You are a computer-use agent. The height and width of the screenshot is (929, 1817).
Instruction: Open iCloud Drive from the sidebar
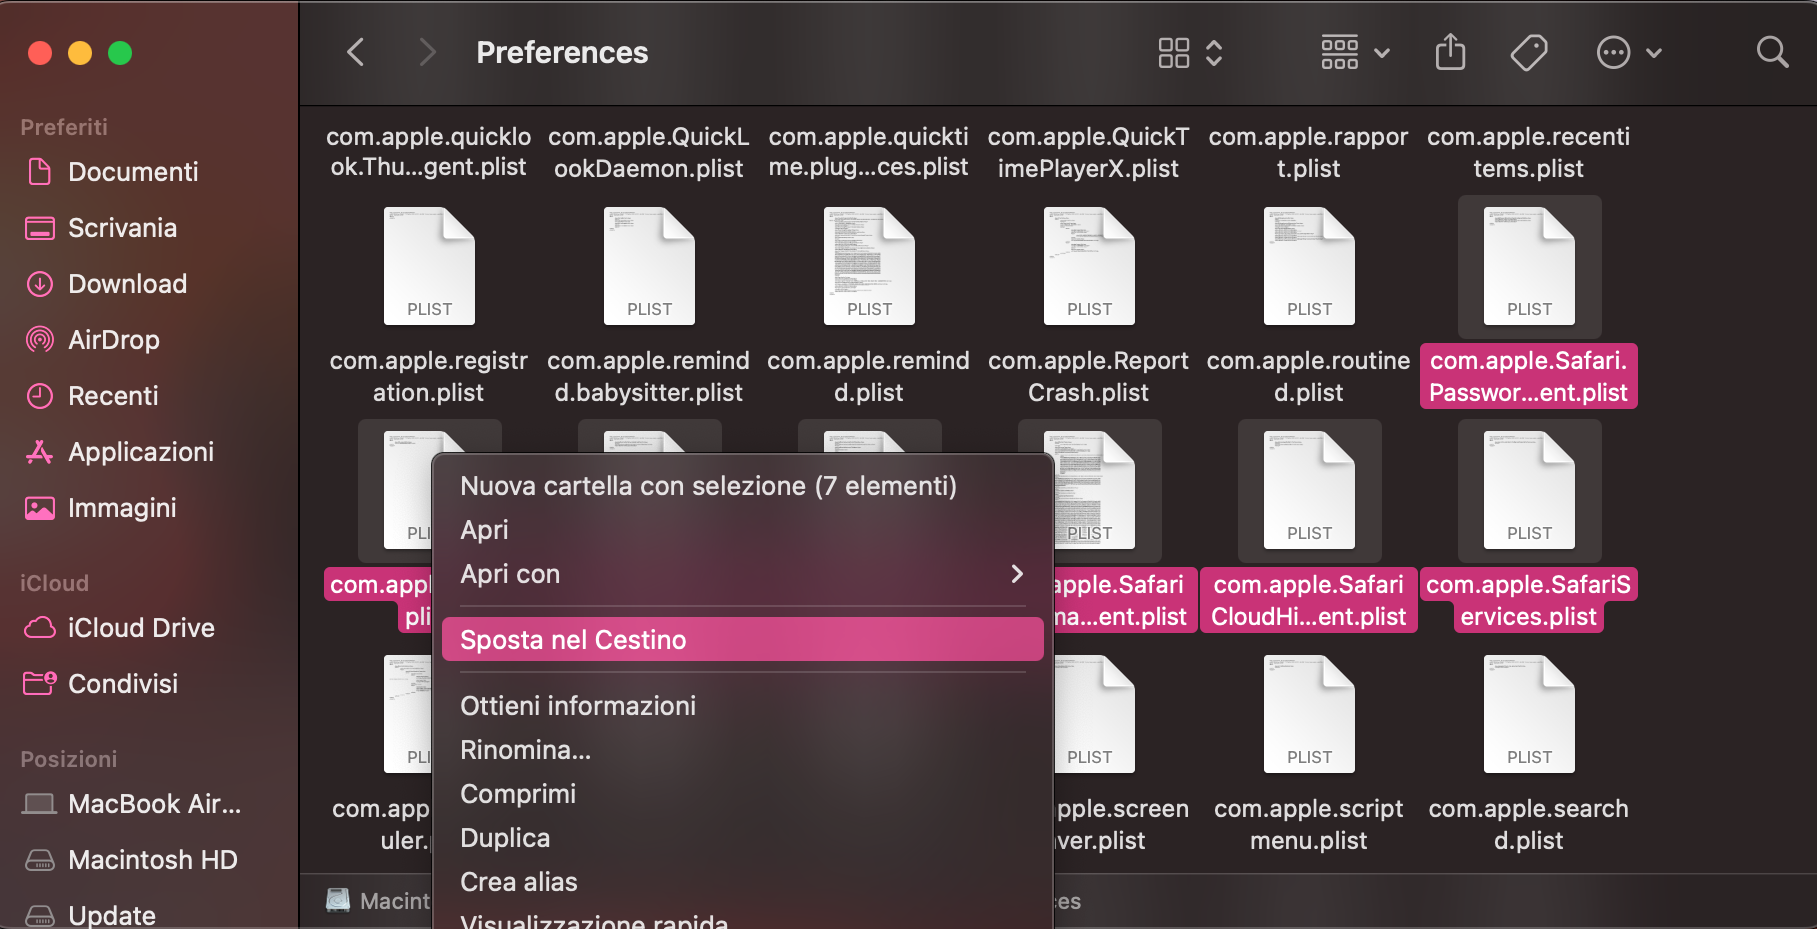click(141, 627)
